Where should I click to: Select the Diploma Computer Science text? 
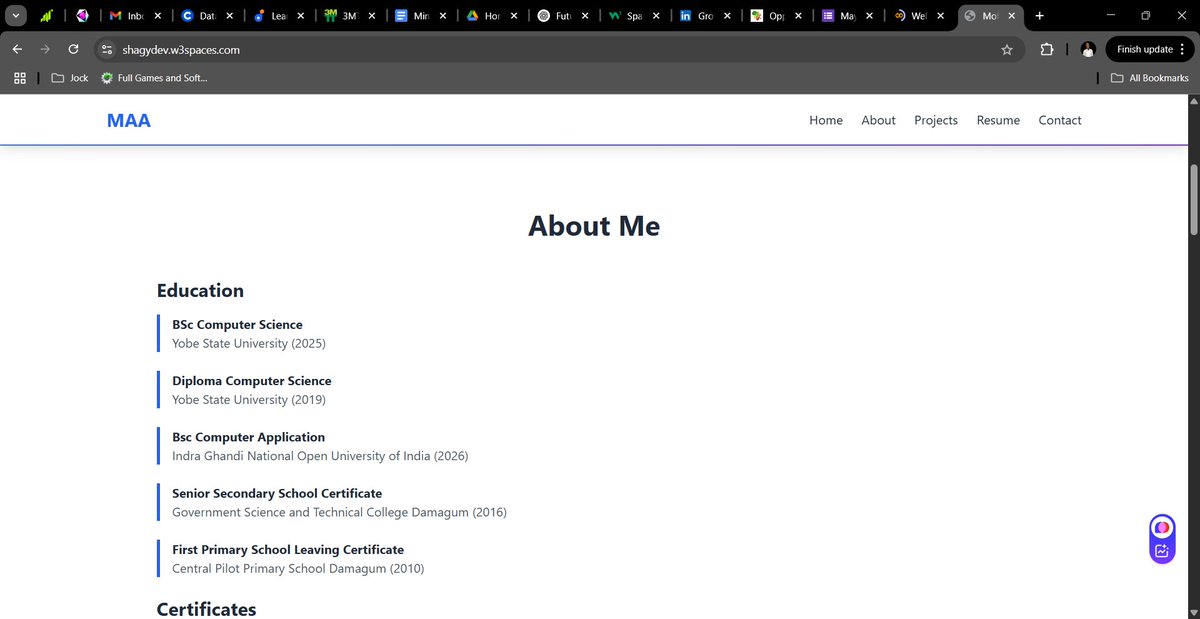[x=252, y=381]
